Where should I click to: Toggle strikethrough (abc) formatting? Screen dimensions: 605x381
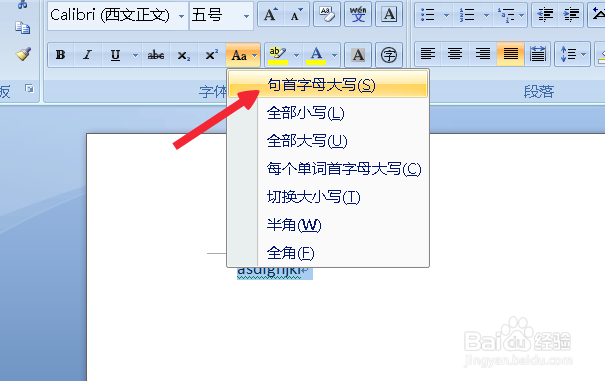pyautogui.click(x=156, y=55)
